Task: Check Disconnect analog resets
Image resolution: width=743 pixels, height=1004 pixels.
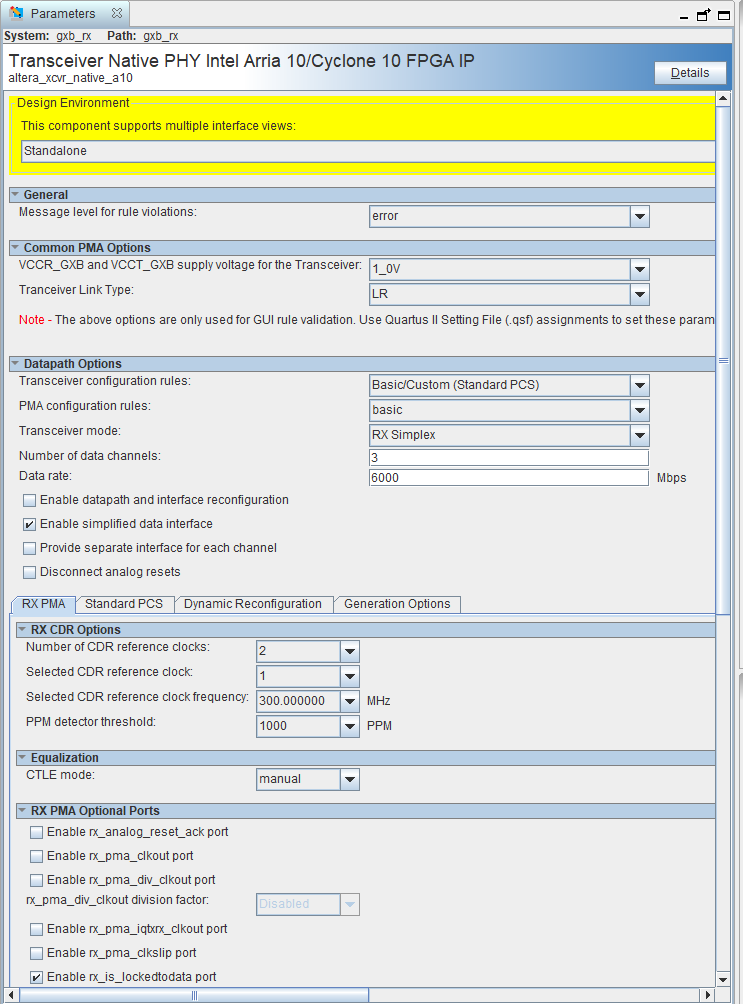Action: tap(29, 572)
